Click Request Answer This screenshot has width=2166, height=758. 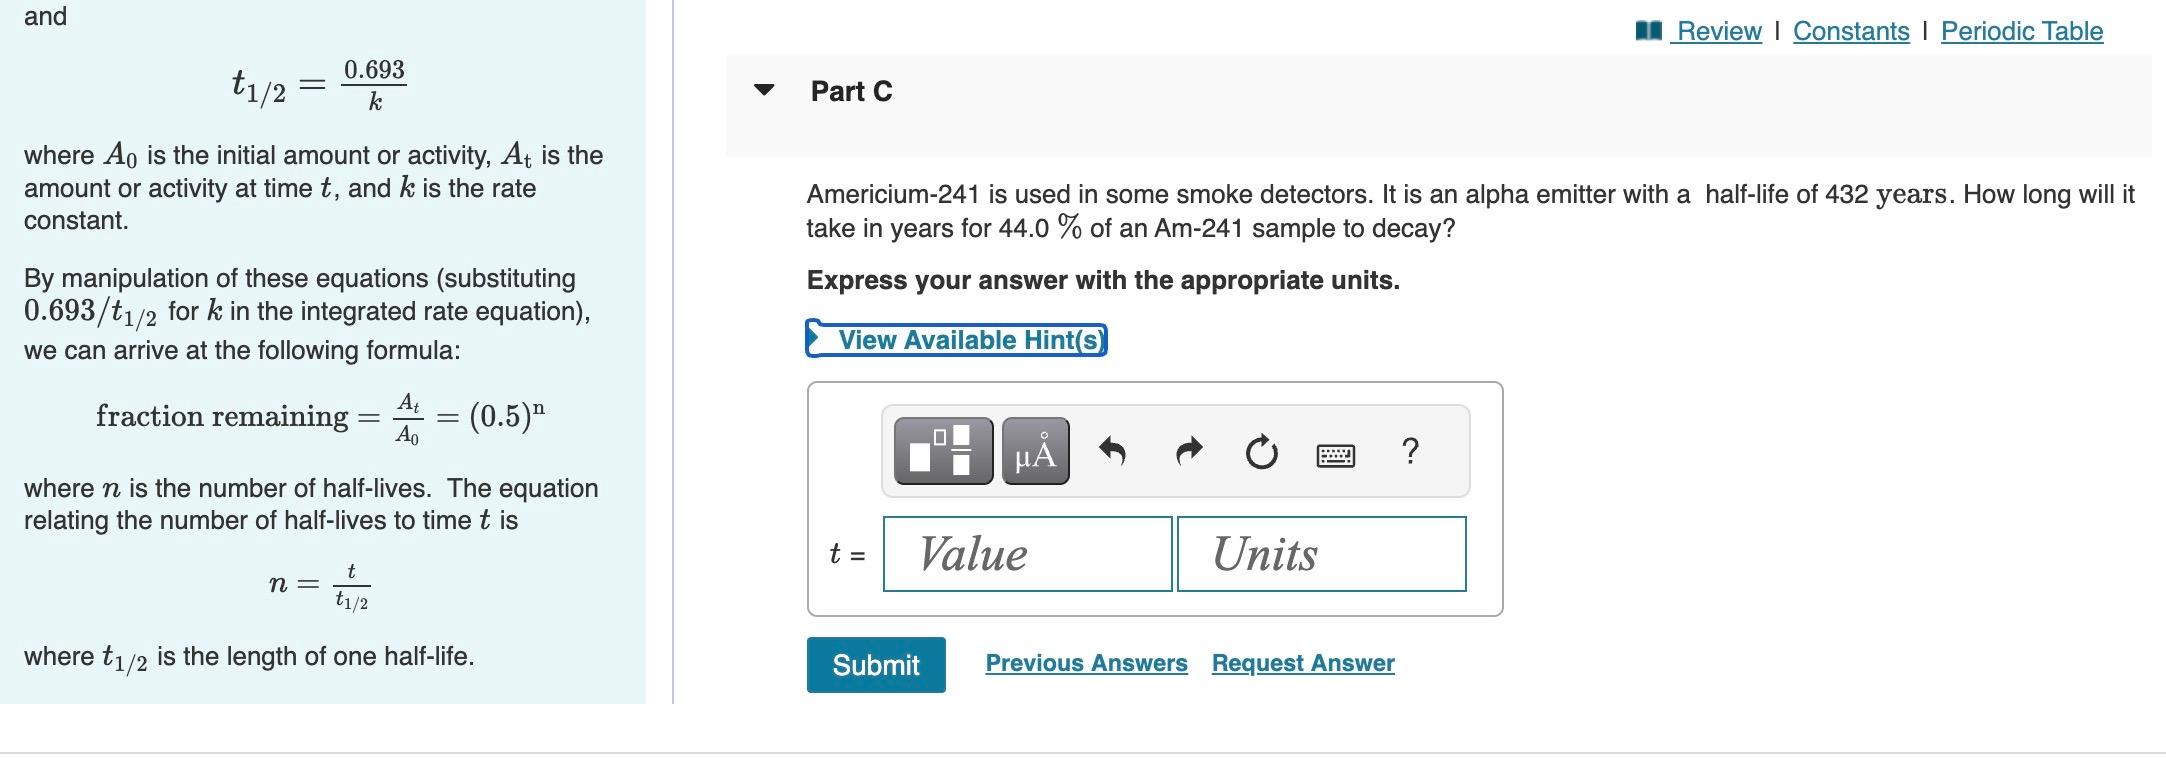pyautogui.click(x=1302, y=662)
